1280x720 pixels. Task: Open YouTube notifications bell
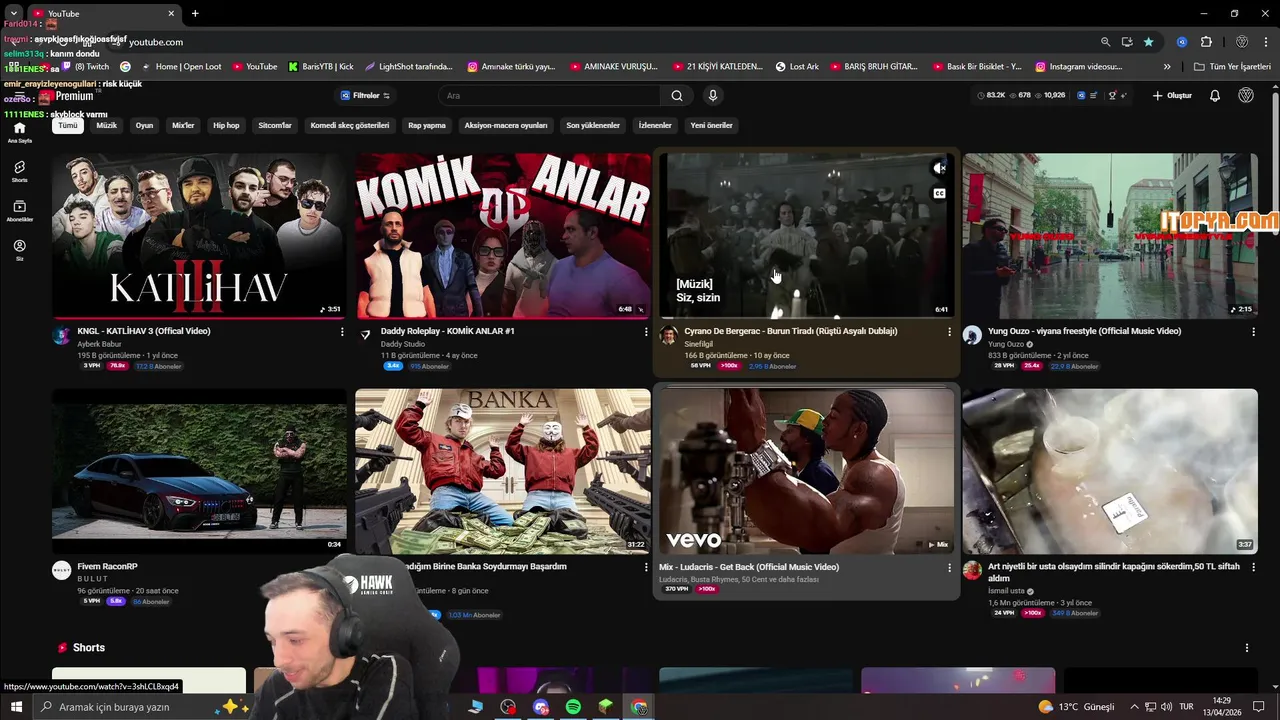(1215, 96)
